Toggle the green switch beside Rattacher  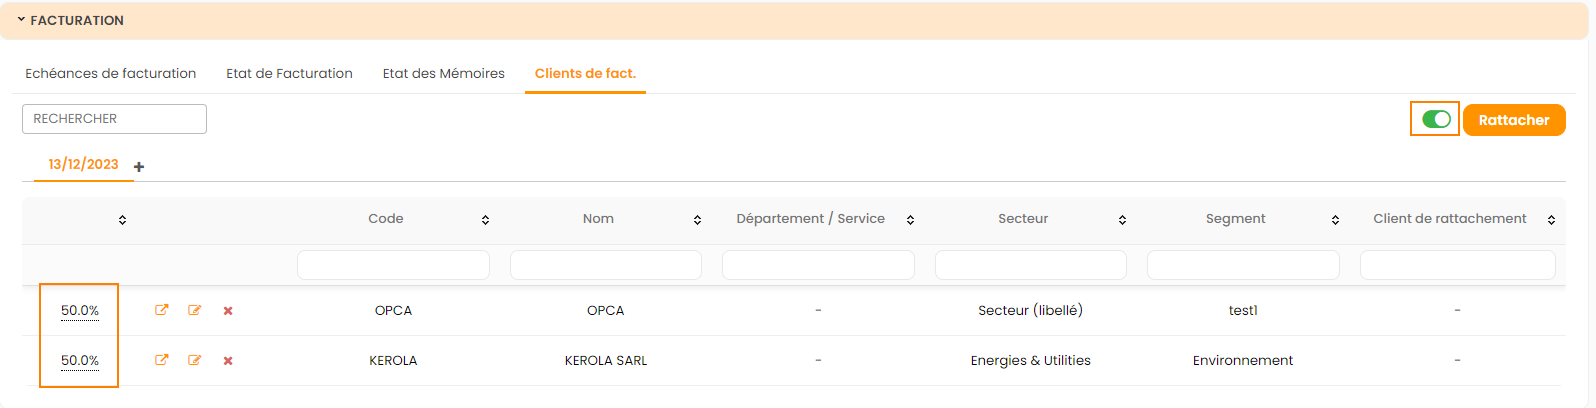1436,119
